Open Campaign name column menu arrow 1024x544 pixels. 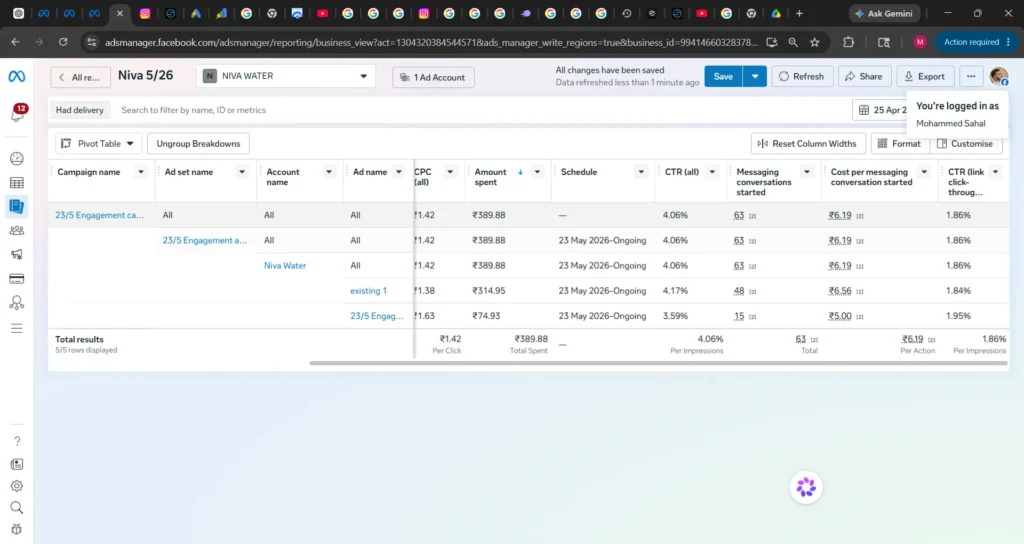(x=141, y=172)
